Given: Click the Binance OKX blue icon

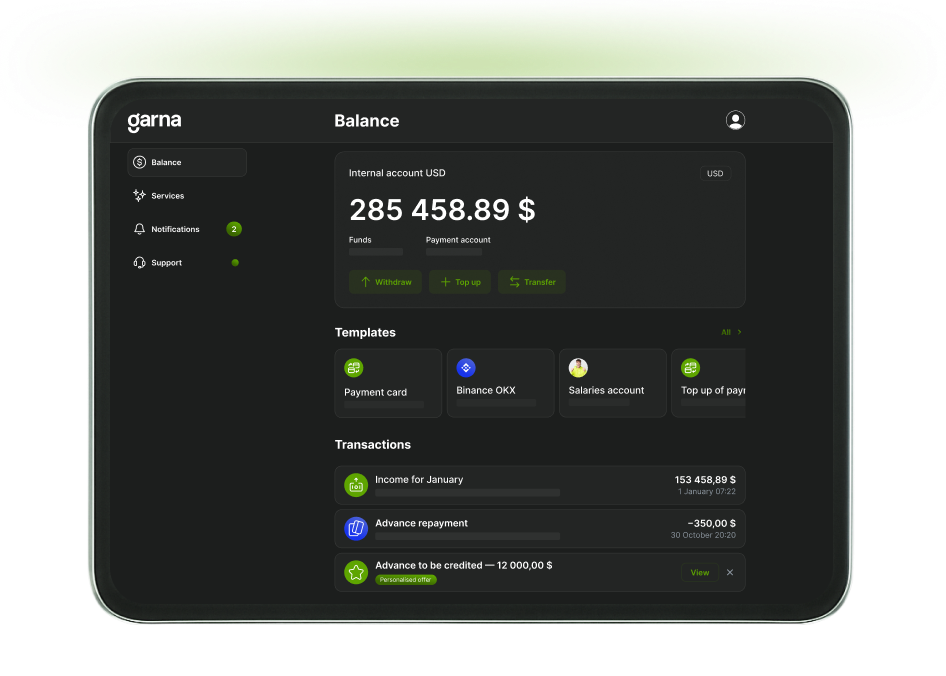Looking at the screenshot, I should click(466, 368).
